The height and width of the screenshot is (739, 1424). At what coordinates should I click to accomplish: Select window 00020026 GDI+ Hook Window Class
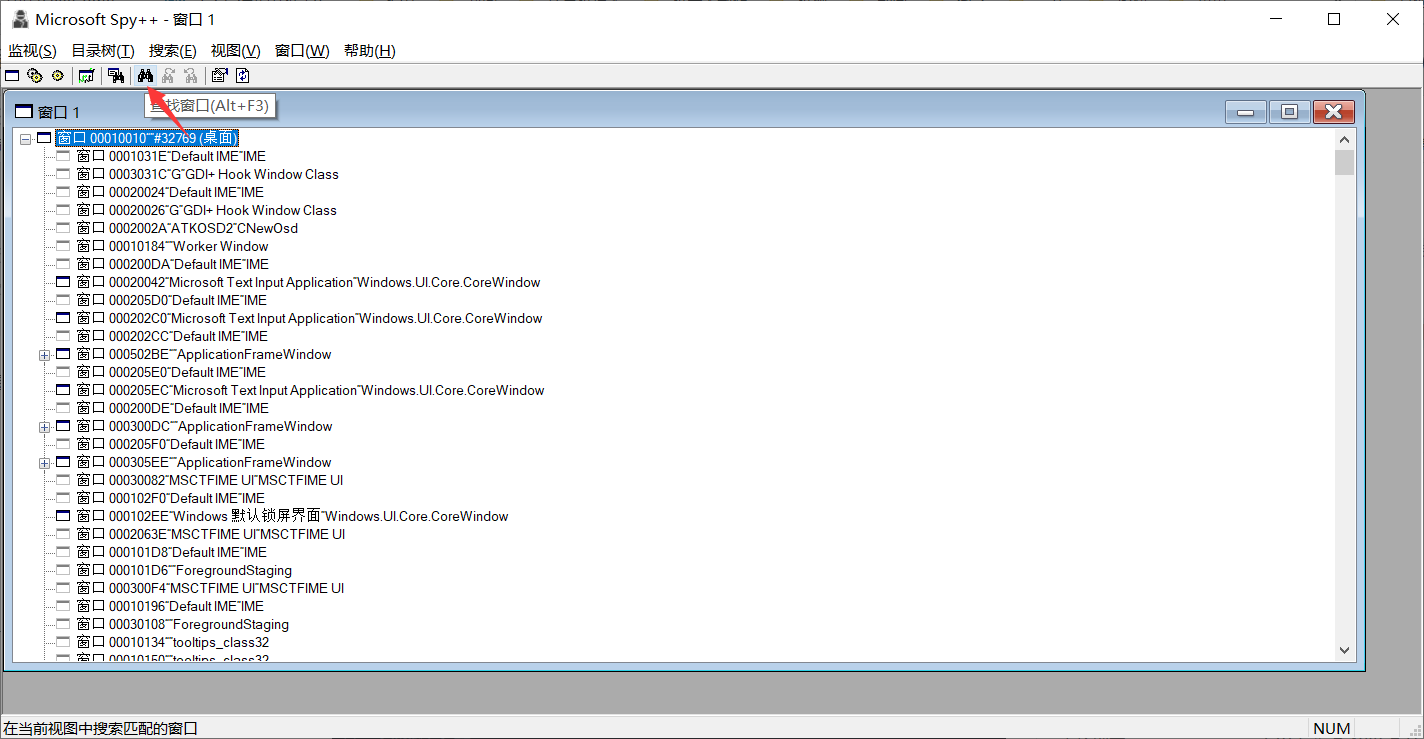pos(206,210)
